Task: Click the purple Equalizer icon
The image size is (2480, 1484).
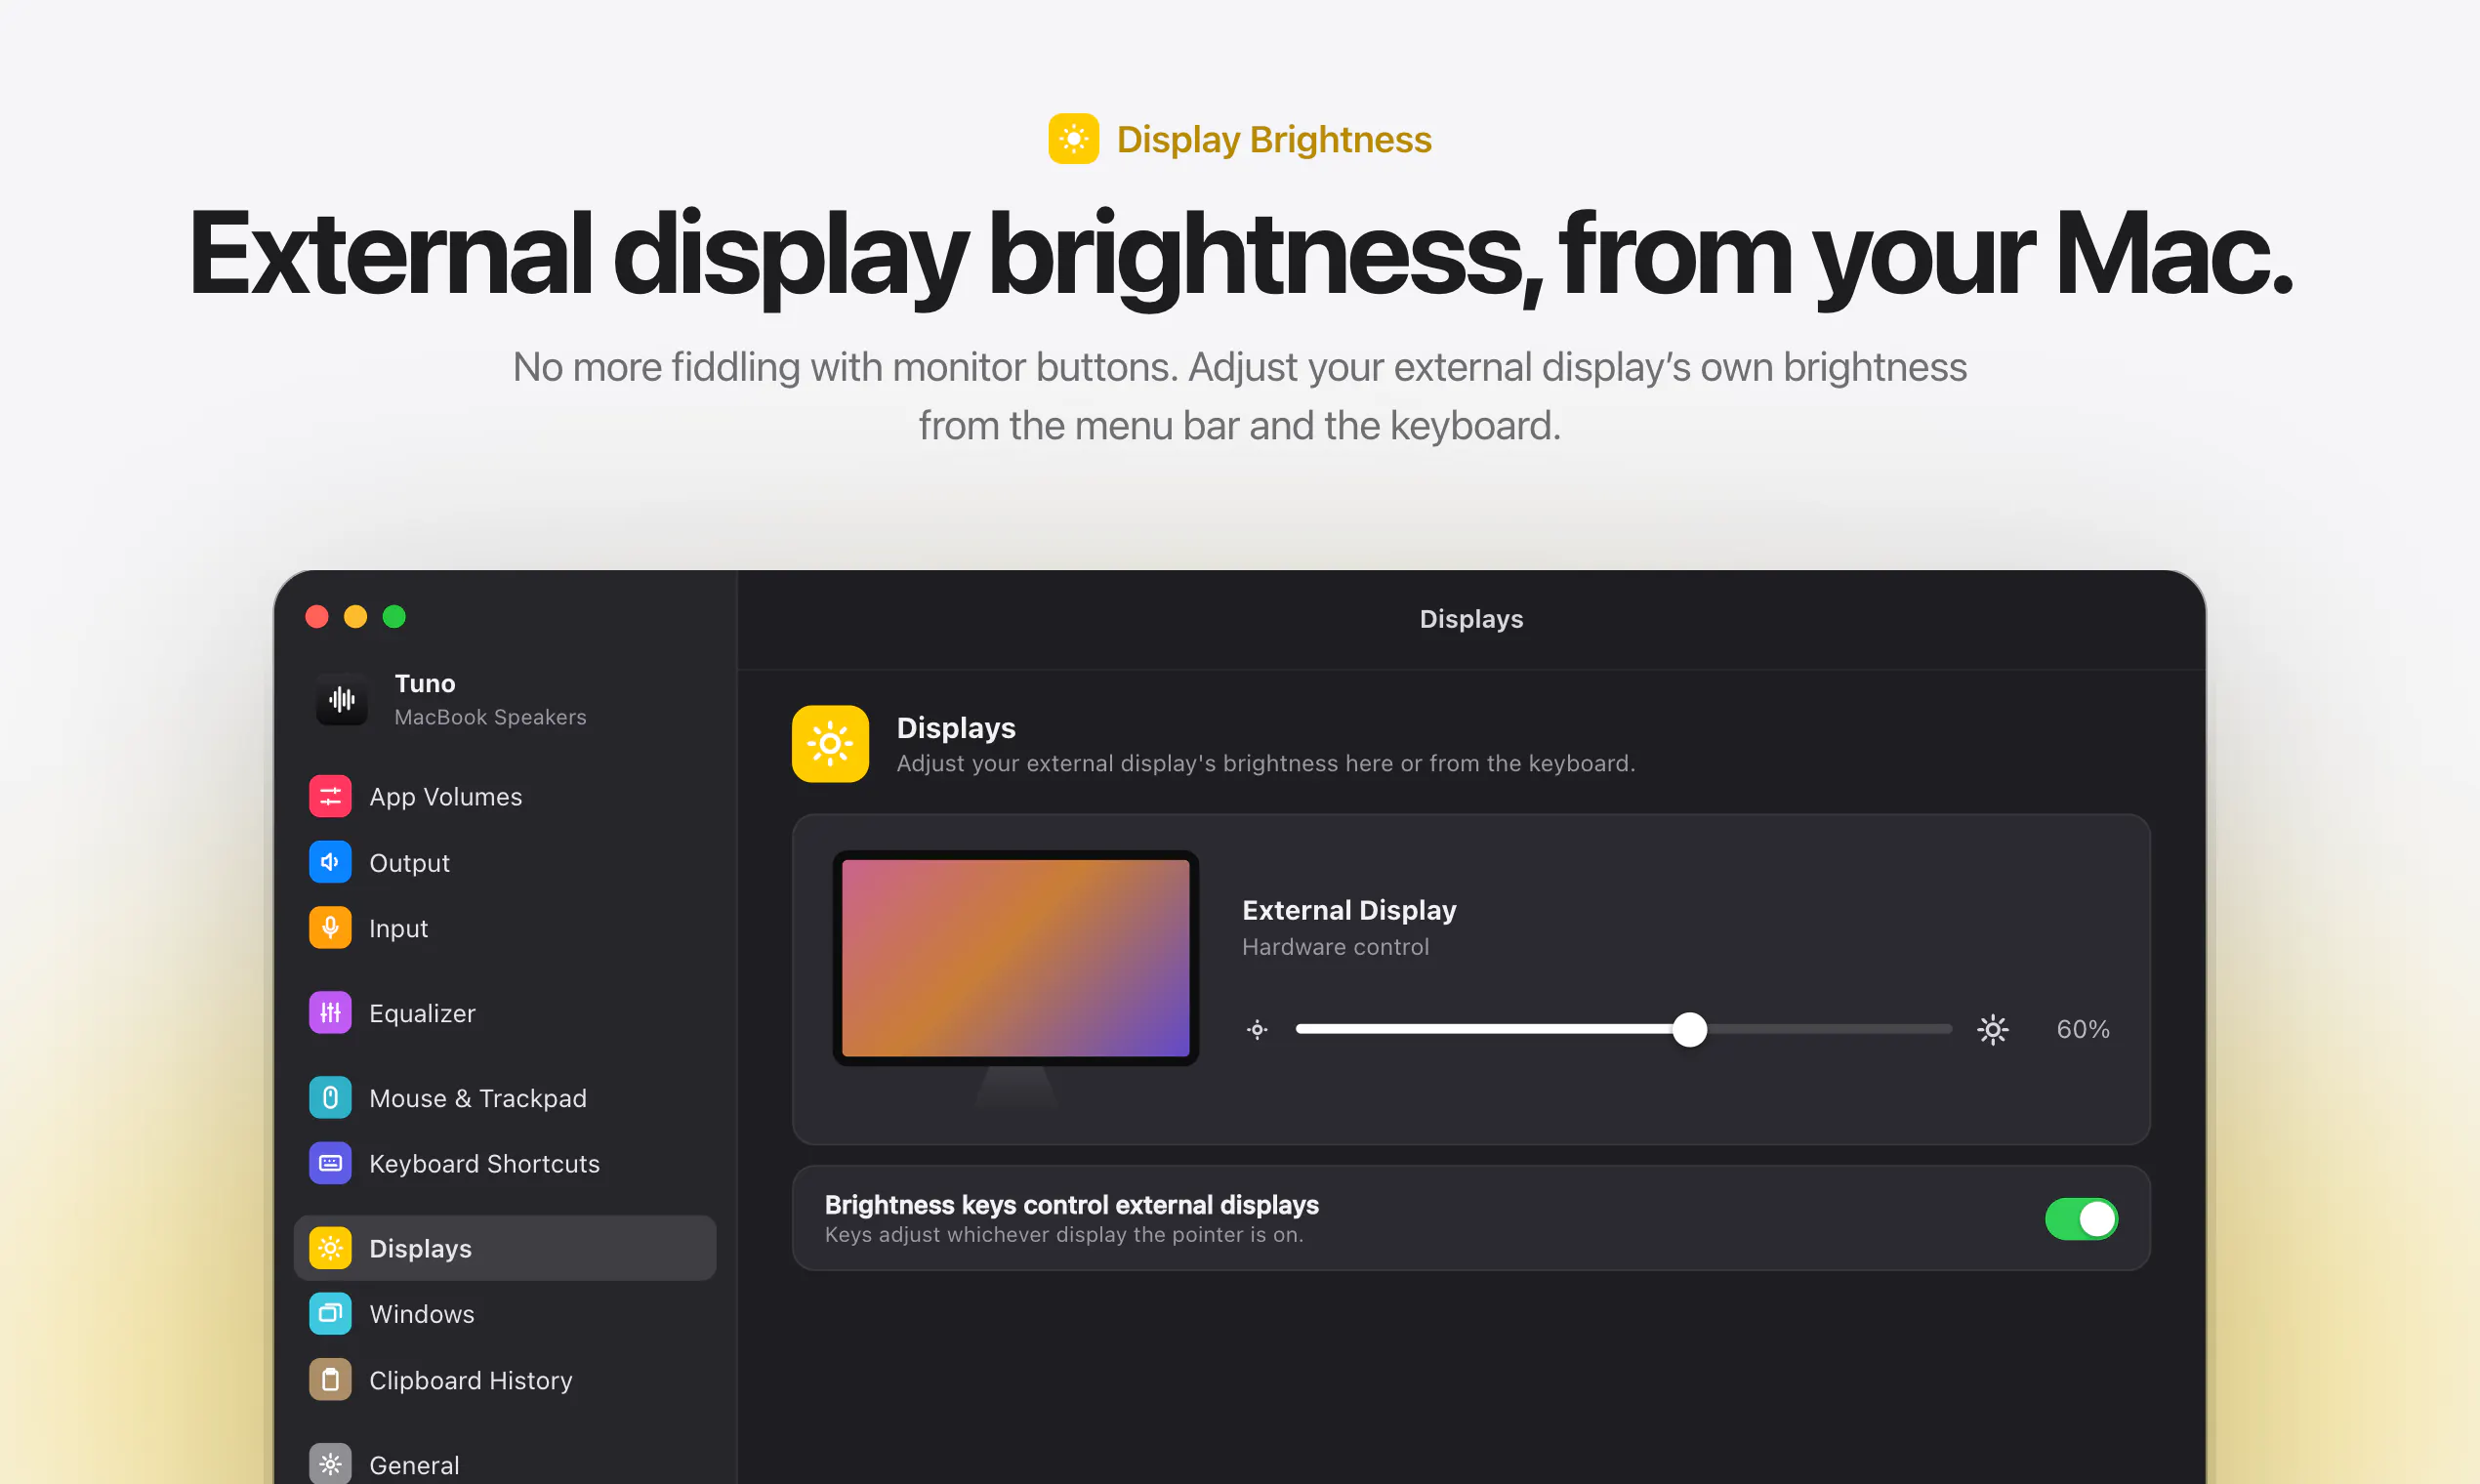Action: (x=330, y=1013)
